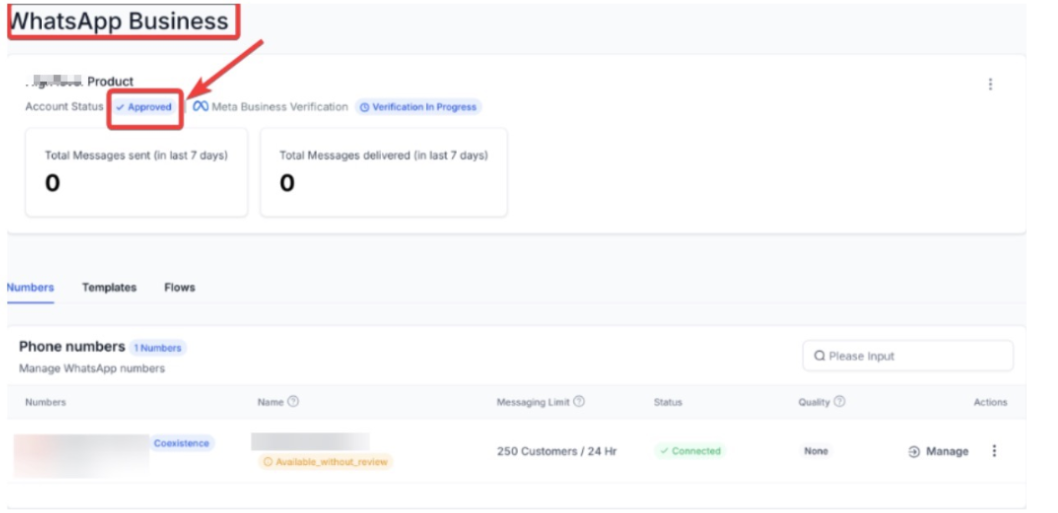Focus the Please Input search field
Viewport: 1058px width, 513px height.
915,356
